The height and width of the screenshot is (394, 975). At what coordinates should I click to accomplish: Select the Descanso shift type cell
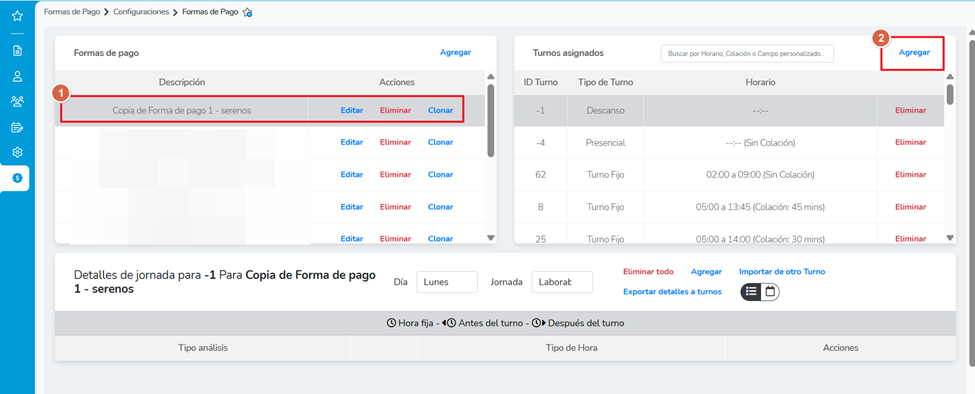[605, 110]
